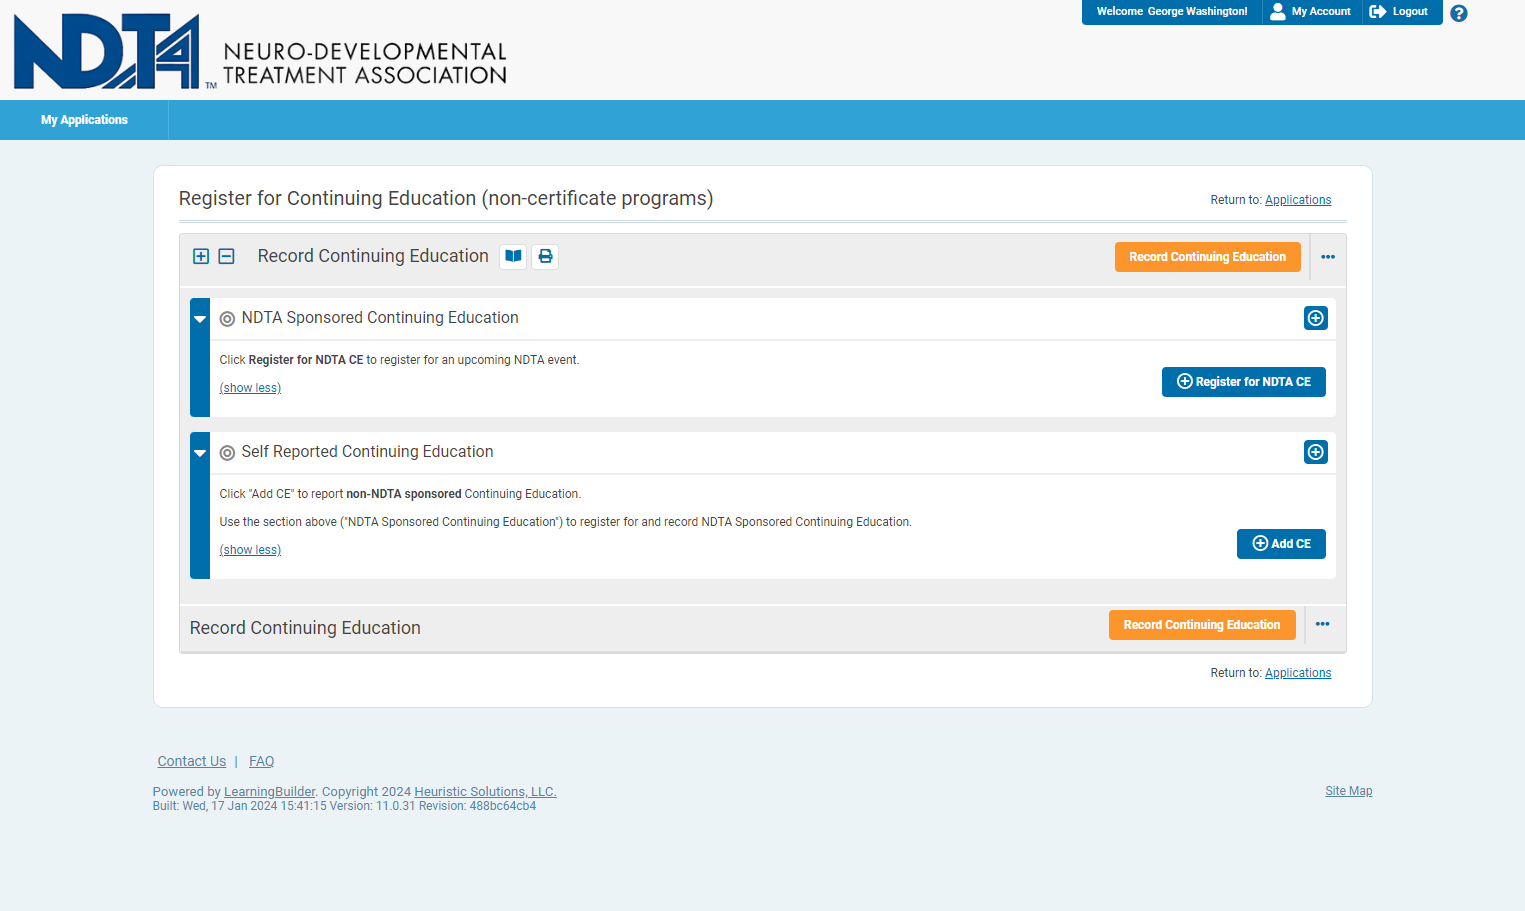Viewport: 1525px width, 911px height.
Task: Follow top Return to Applications link
Action: point(1298,200)
